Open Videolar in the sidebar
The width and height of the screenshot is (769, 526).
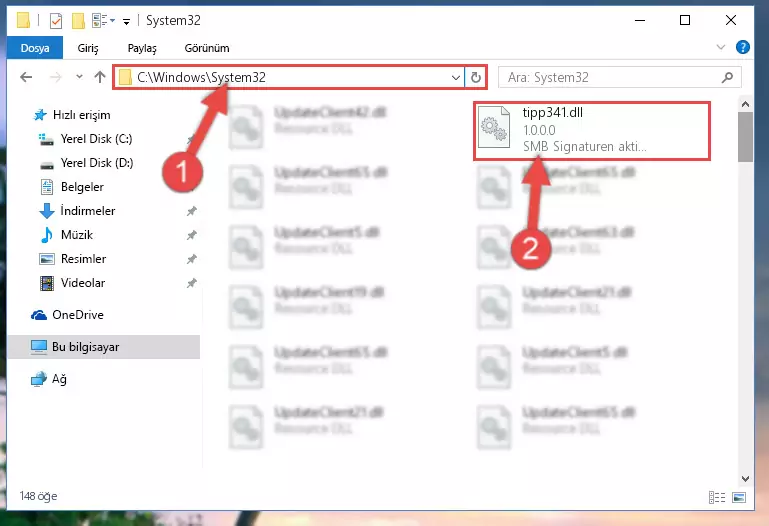[83, 283]
